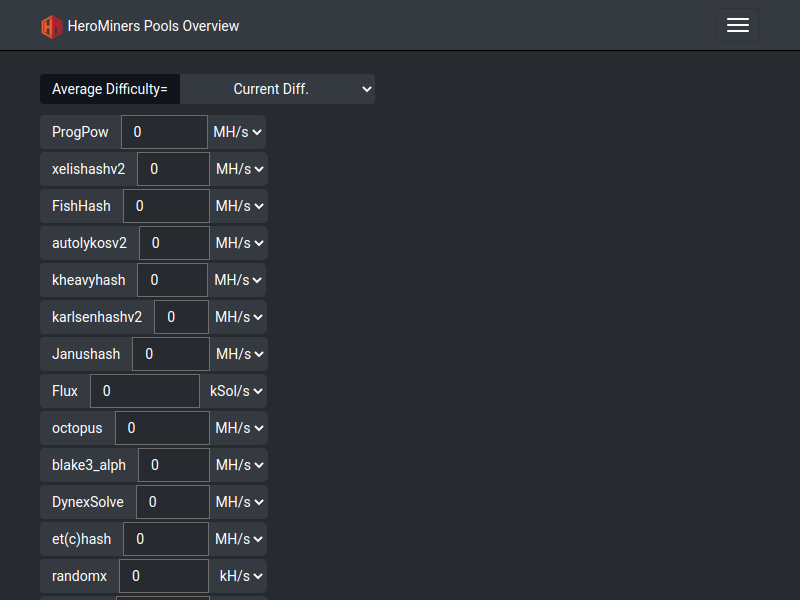Screen dimensions: 800x600
Task: Click the Flux hashrate input field
Action: tap(145, 391)
